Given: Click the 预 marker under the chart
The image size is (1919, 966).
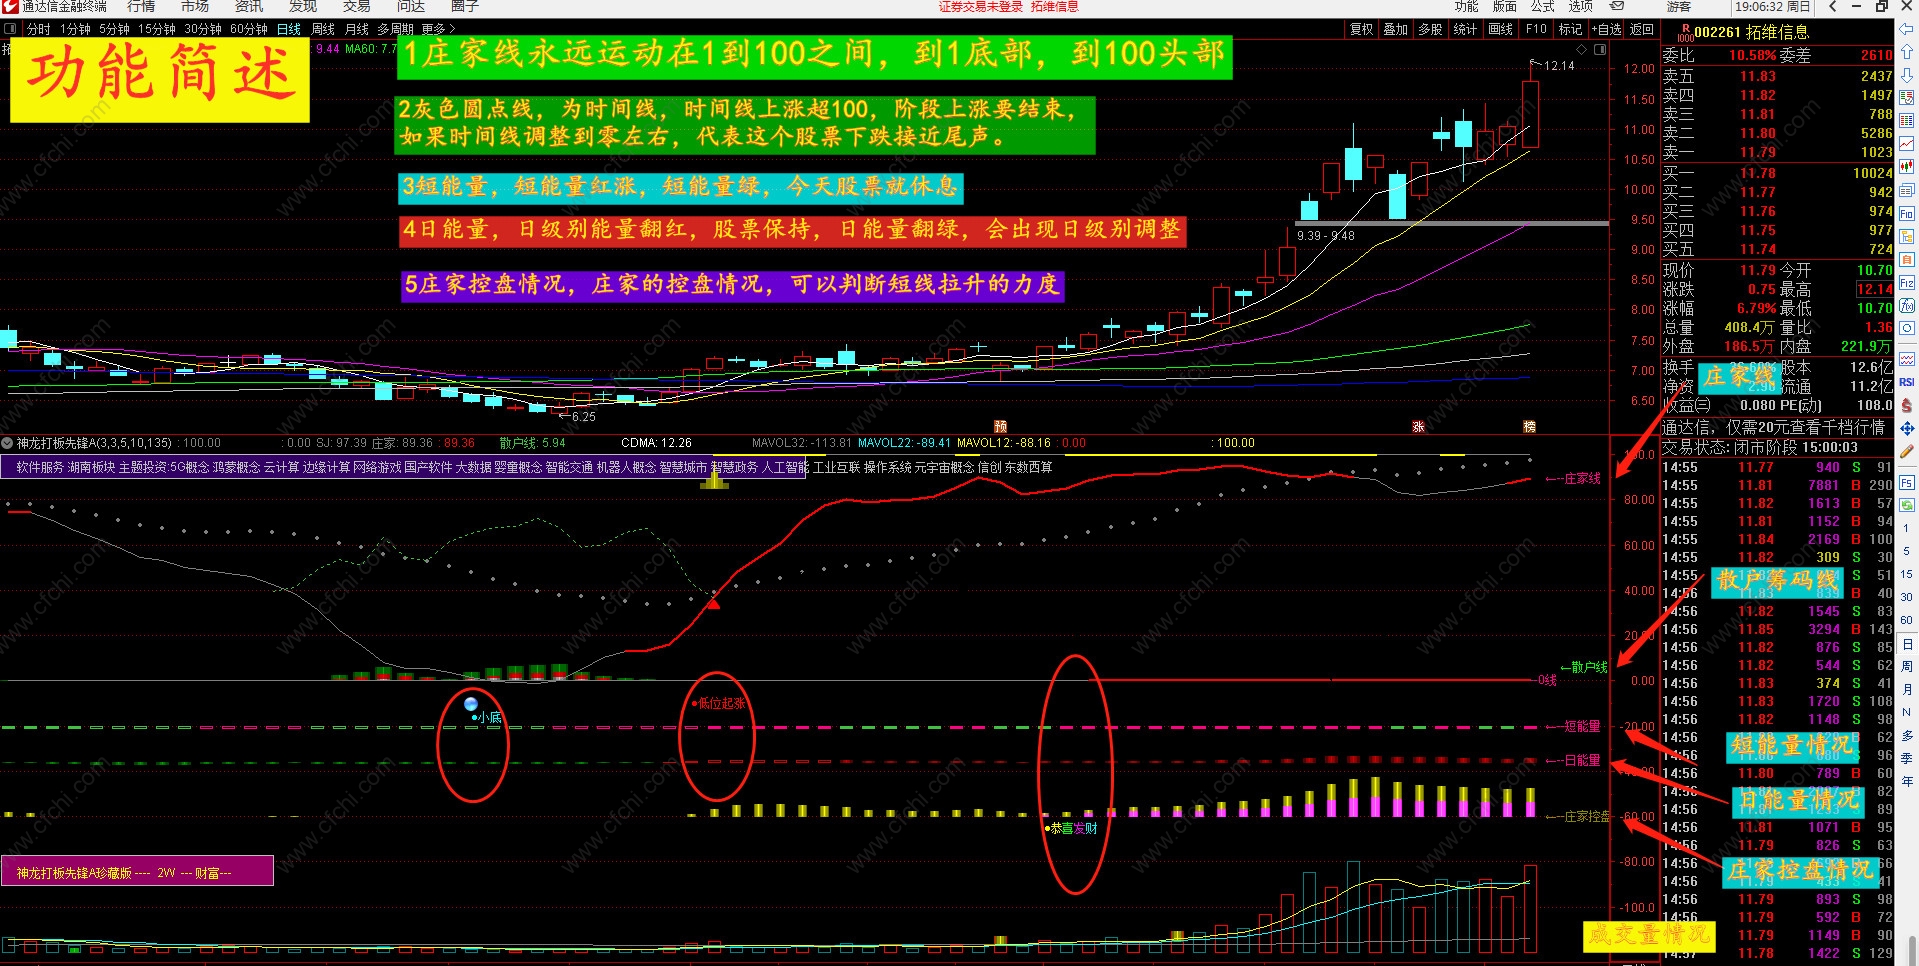Looking at the screenshot, I should 1000,427.
